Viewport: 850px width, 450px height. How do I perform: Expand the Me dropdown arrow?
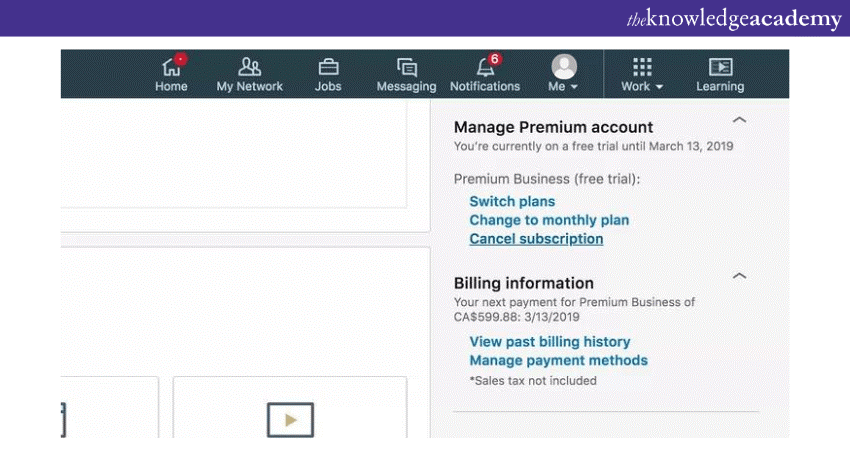[574, 88]
